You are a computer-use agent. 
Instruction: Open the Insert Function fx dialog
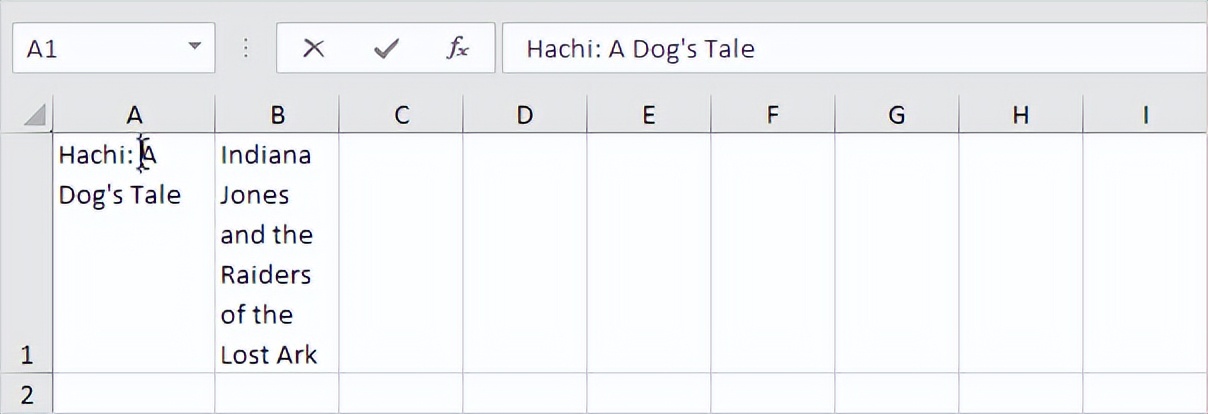[x=457, y=49]
